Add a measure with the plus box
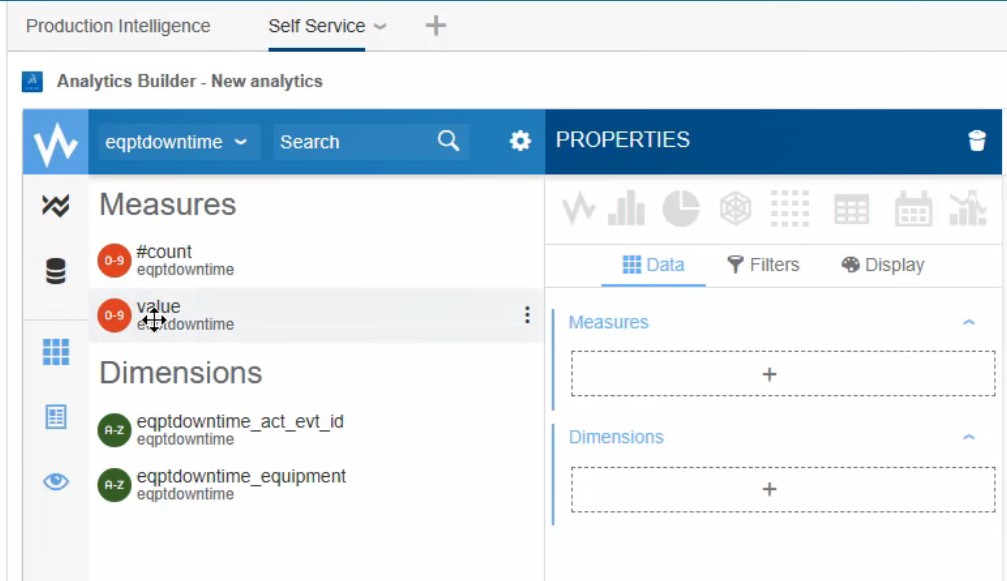Screen dimensions: 1007x581 pos(769,374)
